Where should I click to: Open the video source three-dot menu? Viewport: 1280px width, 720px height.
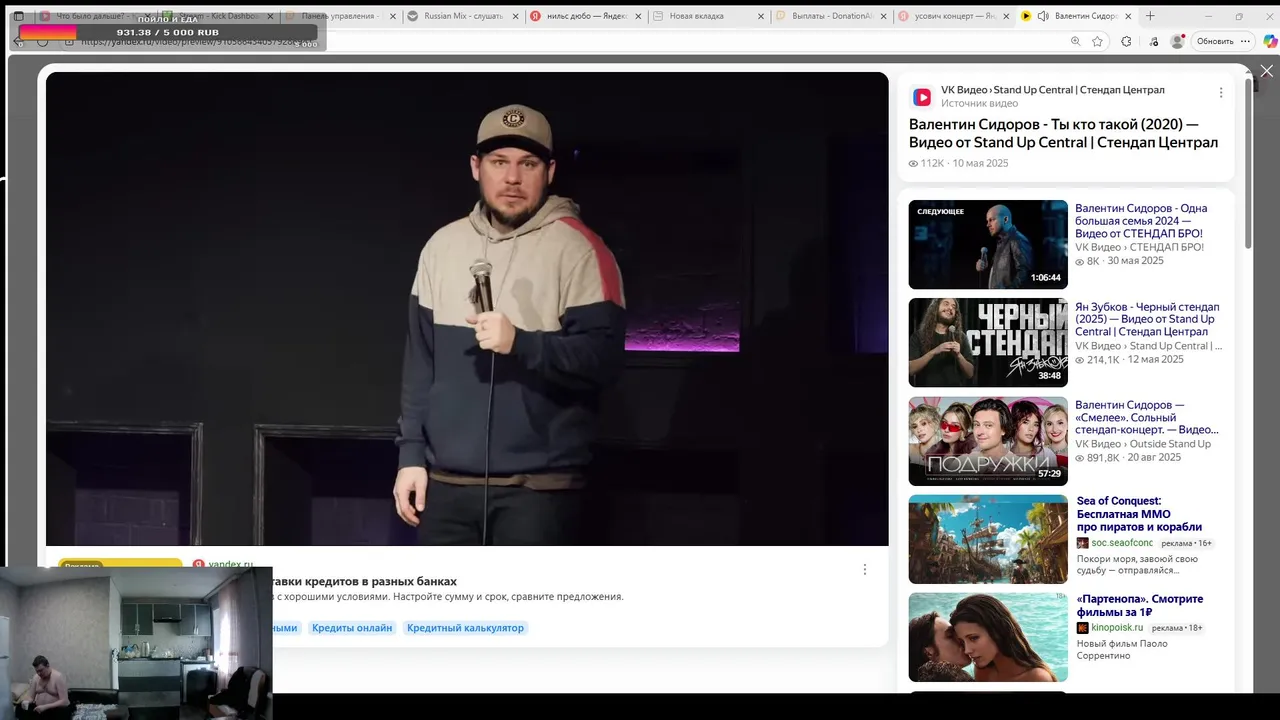tap(1220, 93)
